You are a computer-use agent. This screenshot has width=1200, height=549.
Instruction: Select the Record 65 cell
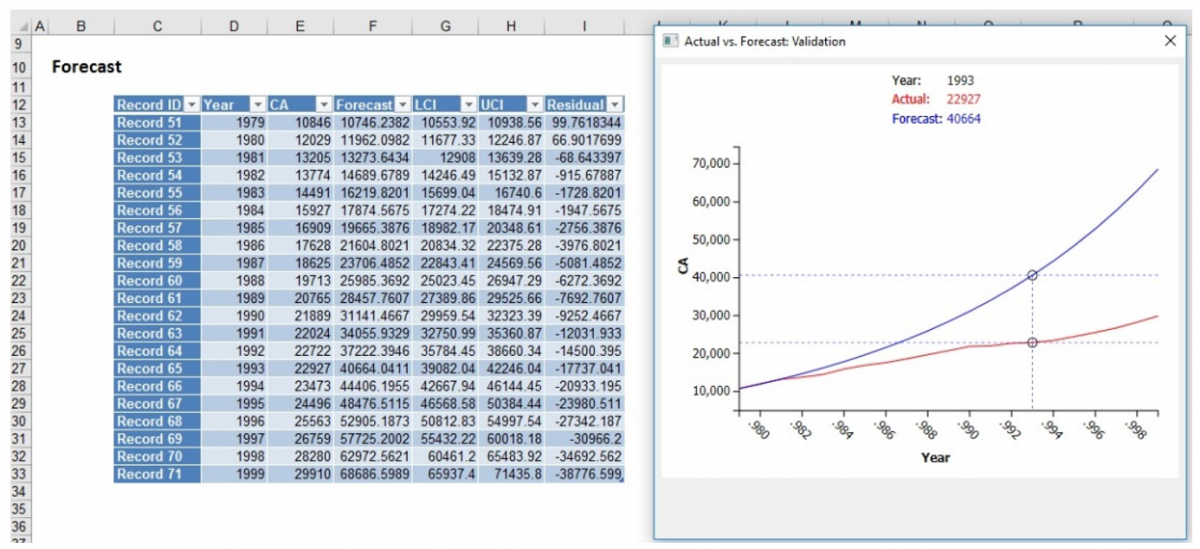click(x=156, y=369)
